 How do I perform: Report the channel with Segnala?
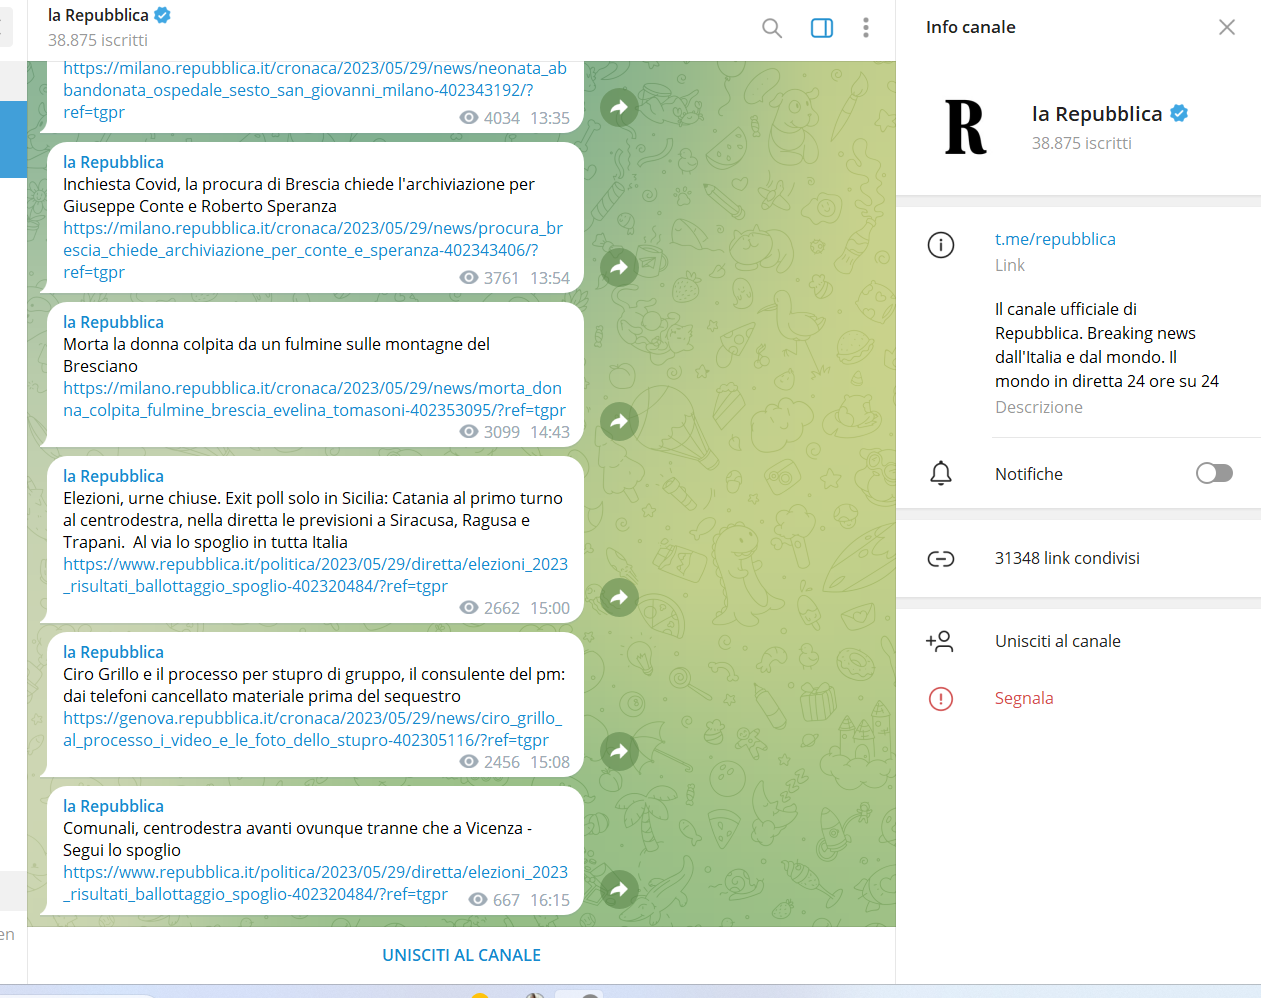click(x=1023, y=698)
